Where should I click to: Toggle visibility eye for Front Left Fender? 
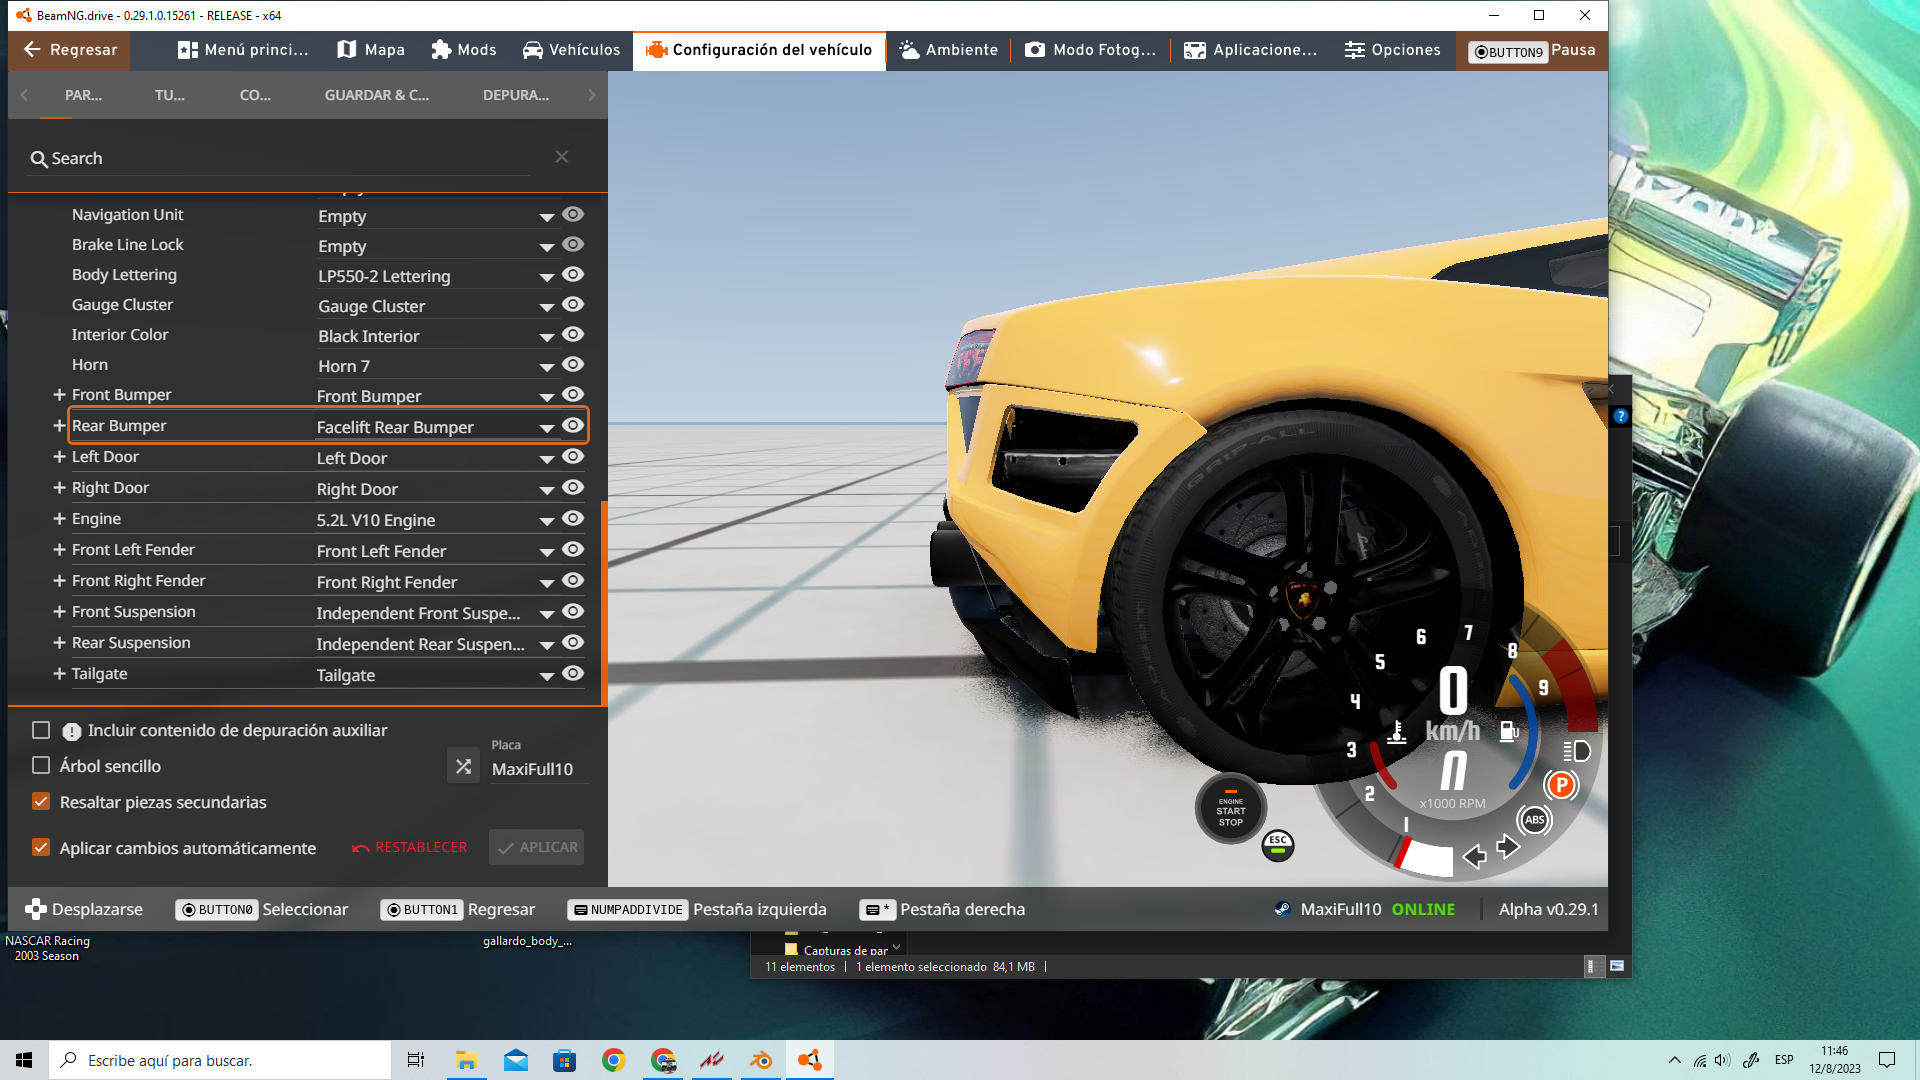pos(573,549)
